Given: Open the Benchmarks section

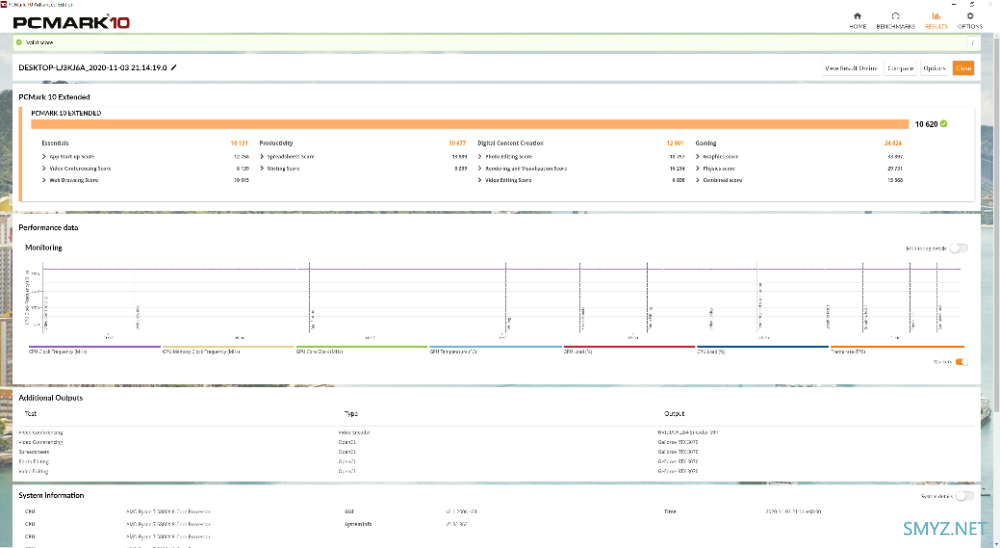Looking at the screenshot, I should click(895, 20).
